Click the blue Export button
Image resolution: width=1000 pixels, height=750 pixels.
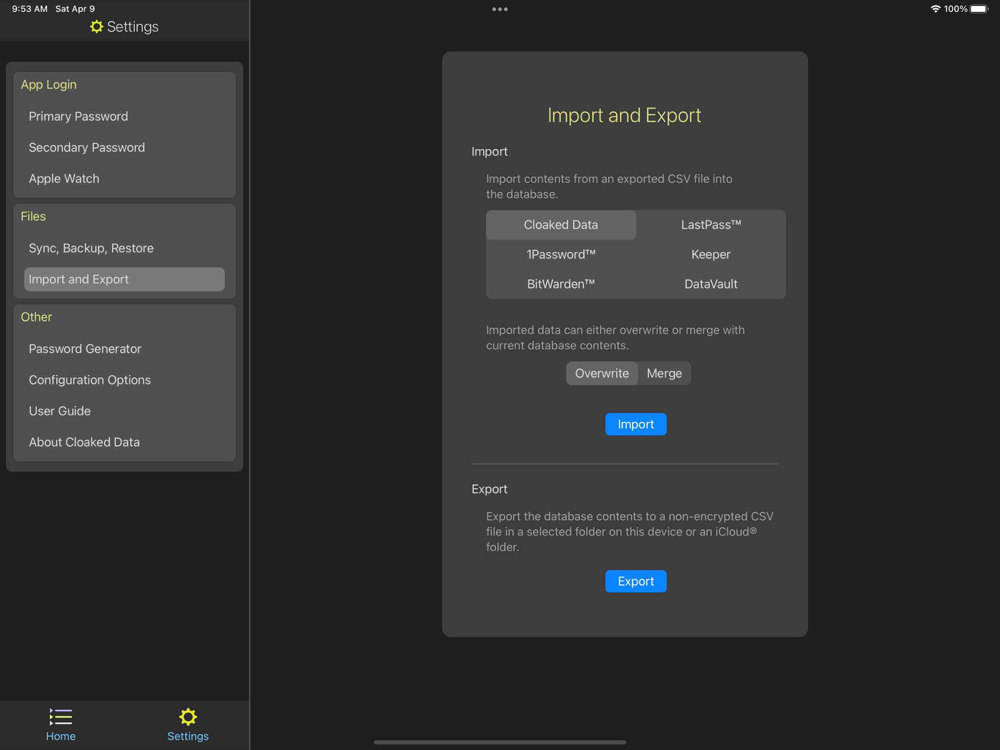click(x=636, y=581)
